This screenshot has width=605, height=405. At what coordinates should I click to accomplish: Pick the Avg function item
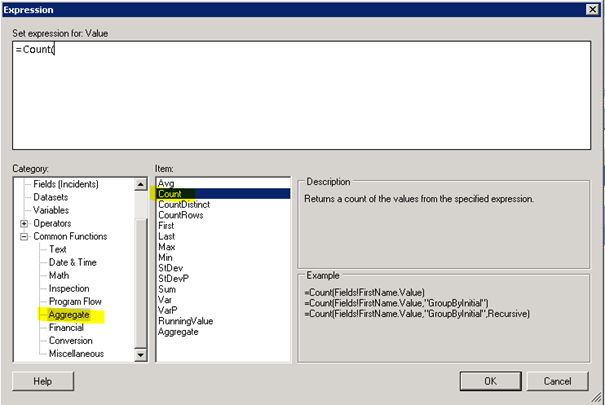(x=166, y=183)
